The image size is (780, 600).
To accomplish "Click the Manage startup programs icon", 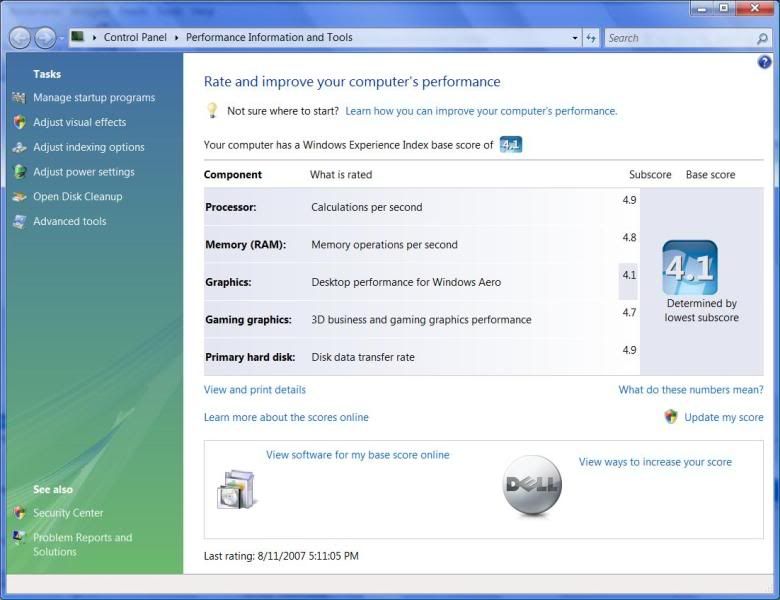I will point(19,98).
